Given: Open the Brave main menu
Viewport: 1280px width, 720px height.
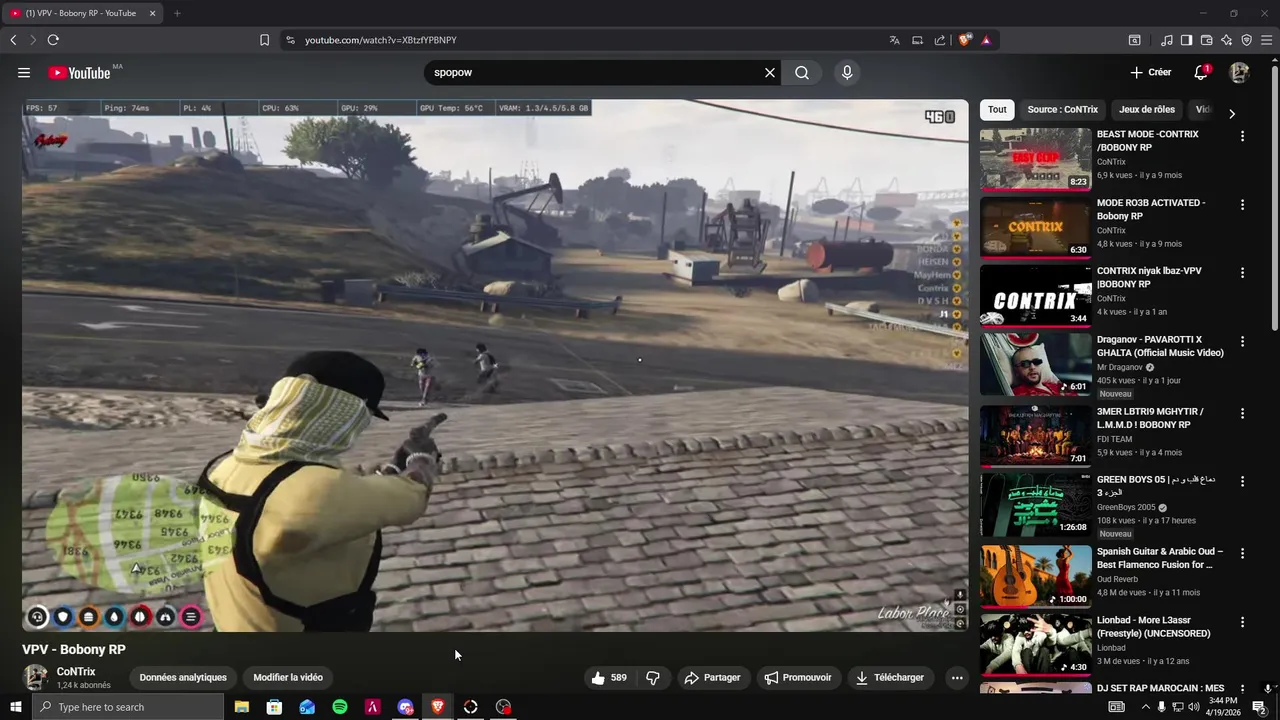Looking at the screenshot, I should 1266,40.
